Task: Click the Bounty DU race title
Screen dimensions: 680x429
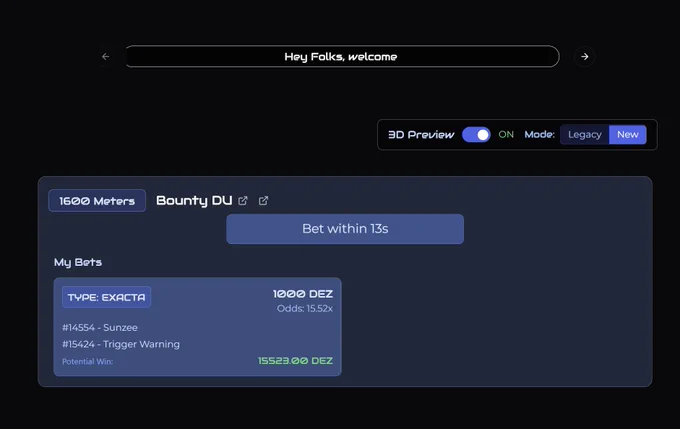Action: pyautogui.click(x=194, y=200)
